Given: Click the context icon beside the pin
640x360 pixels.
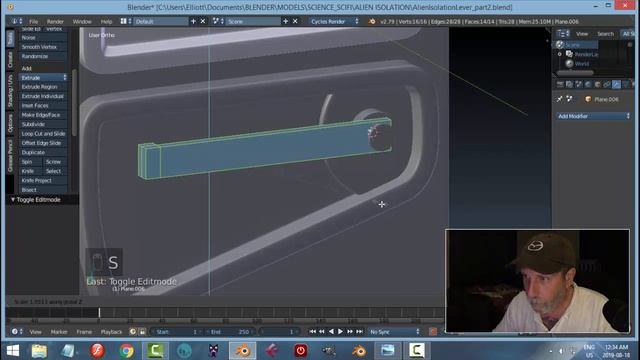Looking at the screenshot, I should point(569,99).
